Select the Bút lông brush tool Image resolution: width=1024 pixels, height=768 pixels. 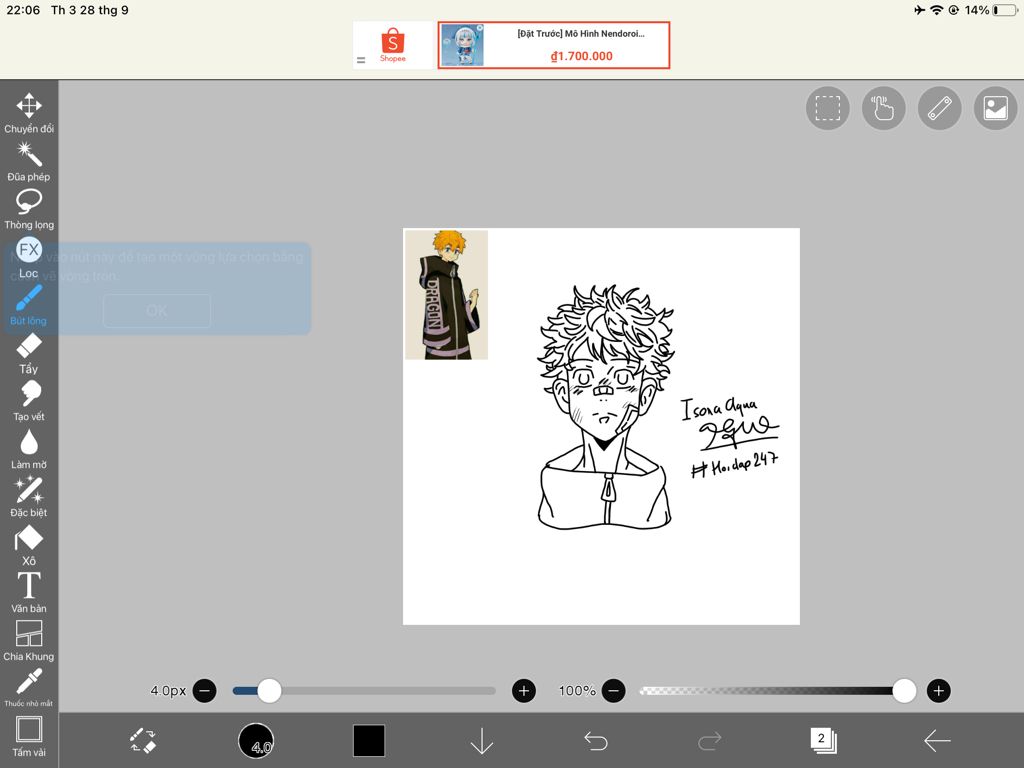coord(29,305)
